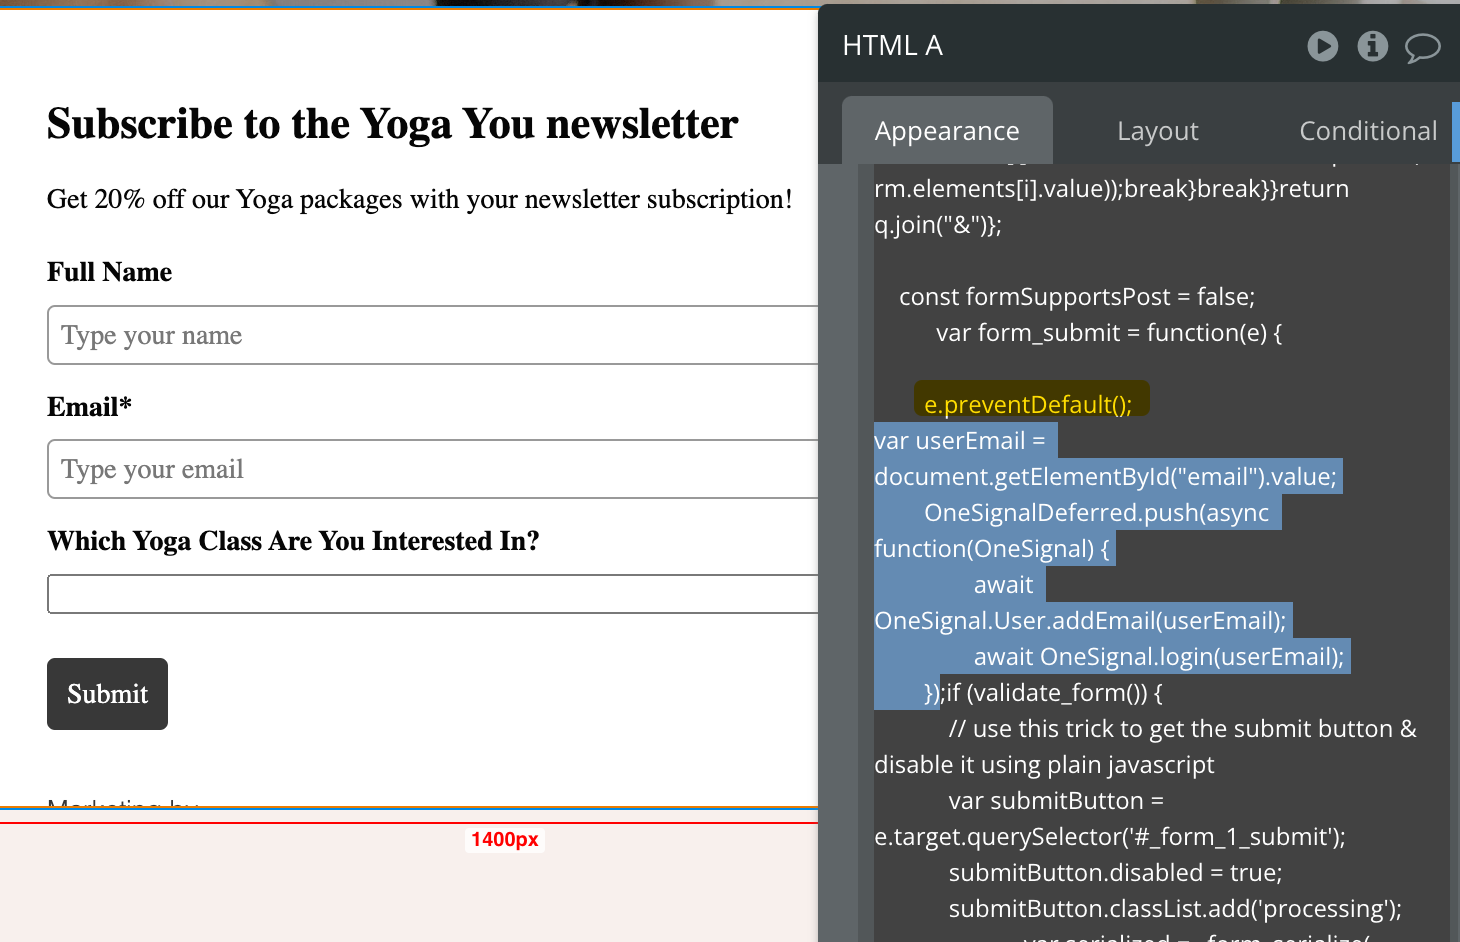Click the comment bubble icon
Viewport: 1460px width, 942px height.
pyautogui.click(x=1422, y=47)
